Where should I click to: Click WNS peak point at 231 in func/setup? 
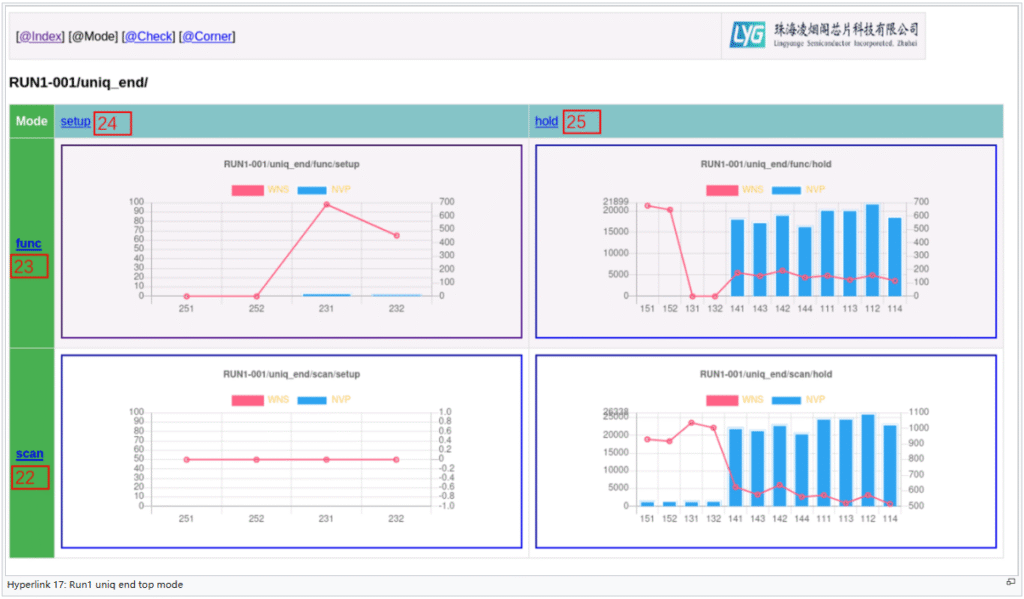pos(326,205)
